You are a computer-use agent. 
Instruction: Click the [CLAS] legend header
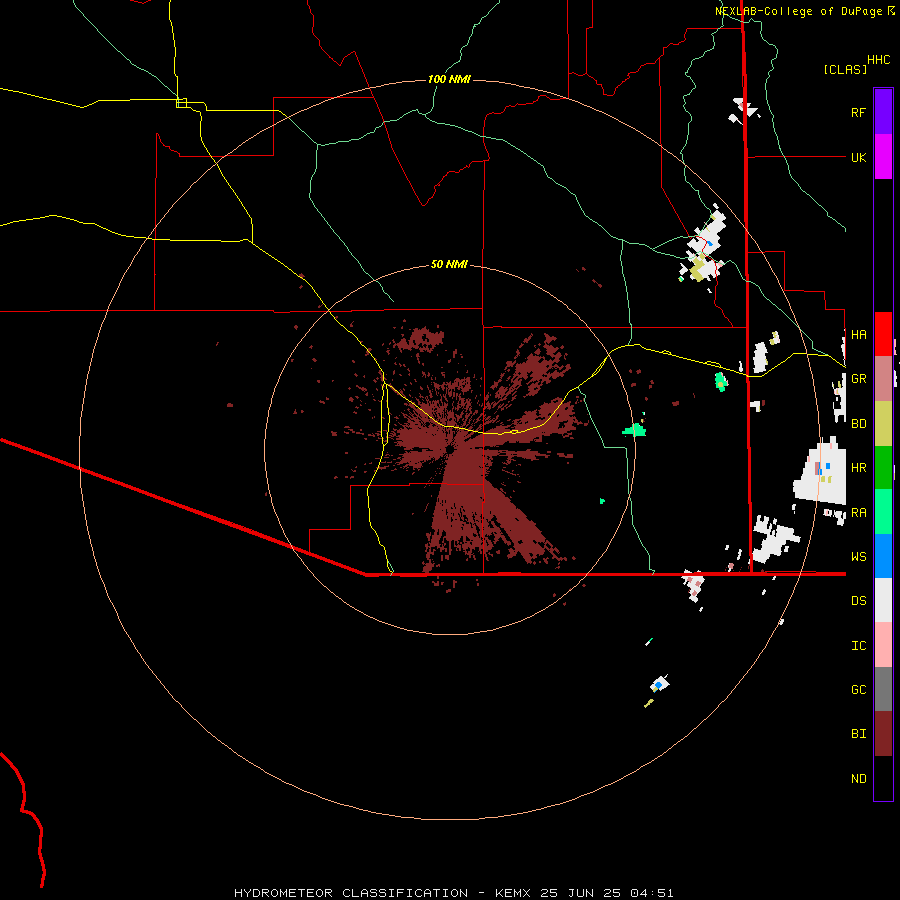(x=845, y=69)
